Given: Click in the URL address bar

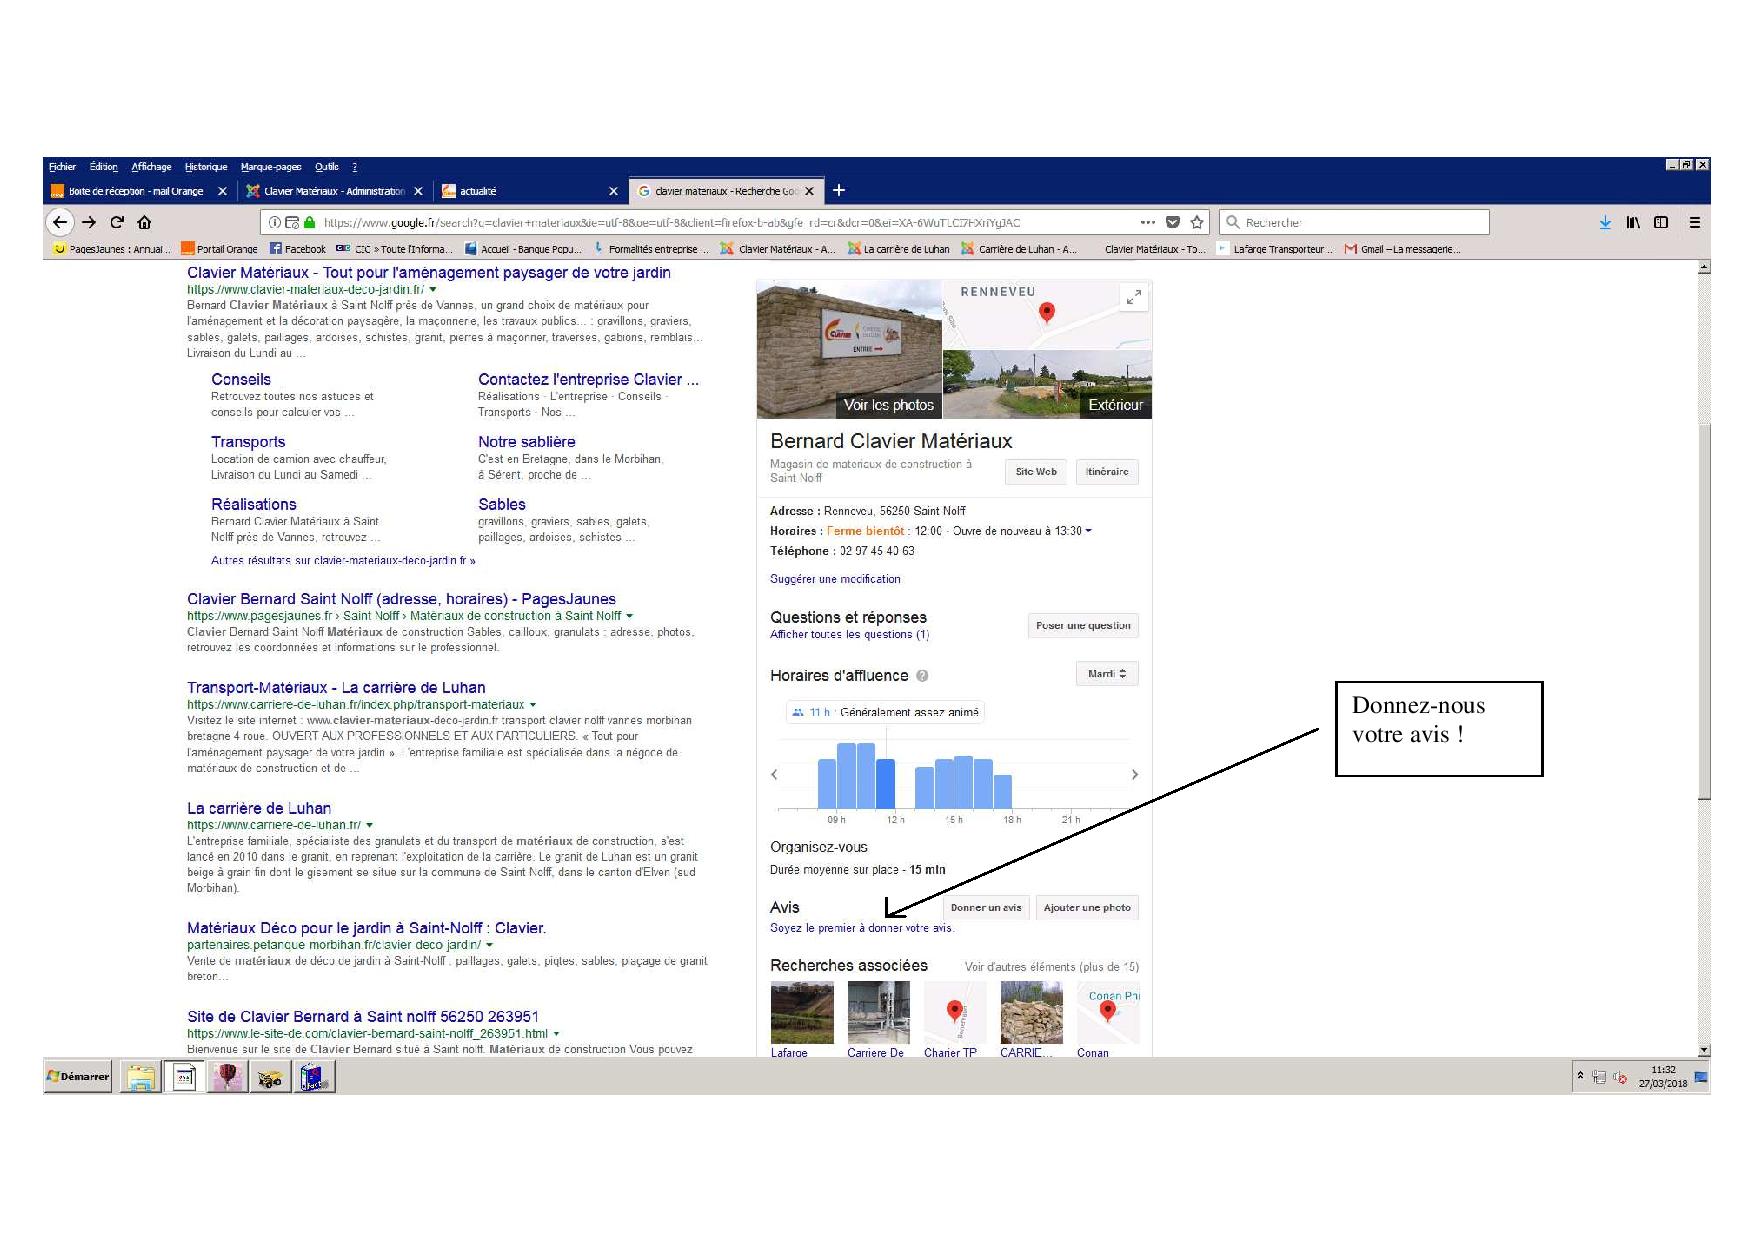Looking at the screenshot, I should [x=700, y=222].
